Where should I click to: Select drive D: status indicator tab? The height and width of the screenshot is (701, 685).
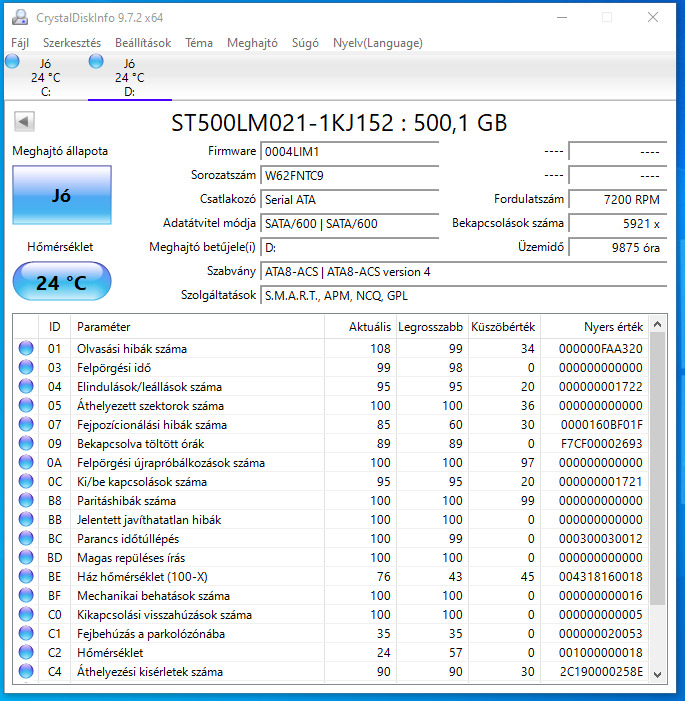pyautogui.click(x=130, y=77)
